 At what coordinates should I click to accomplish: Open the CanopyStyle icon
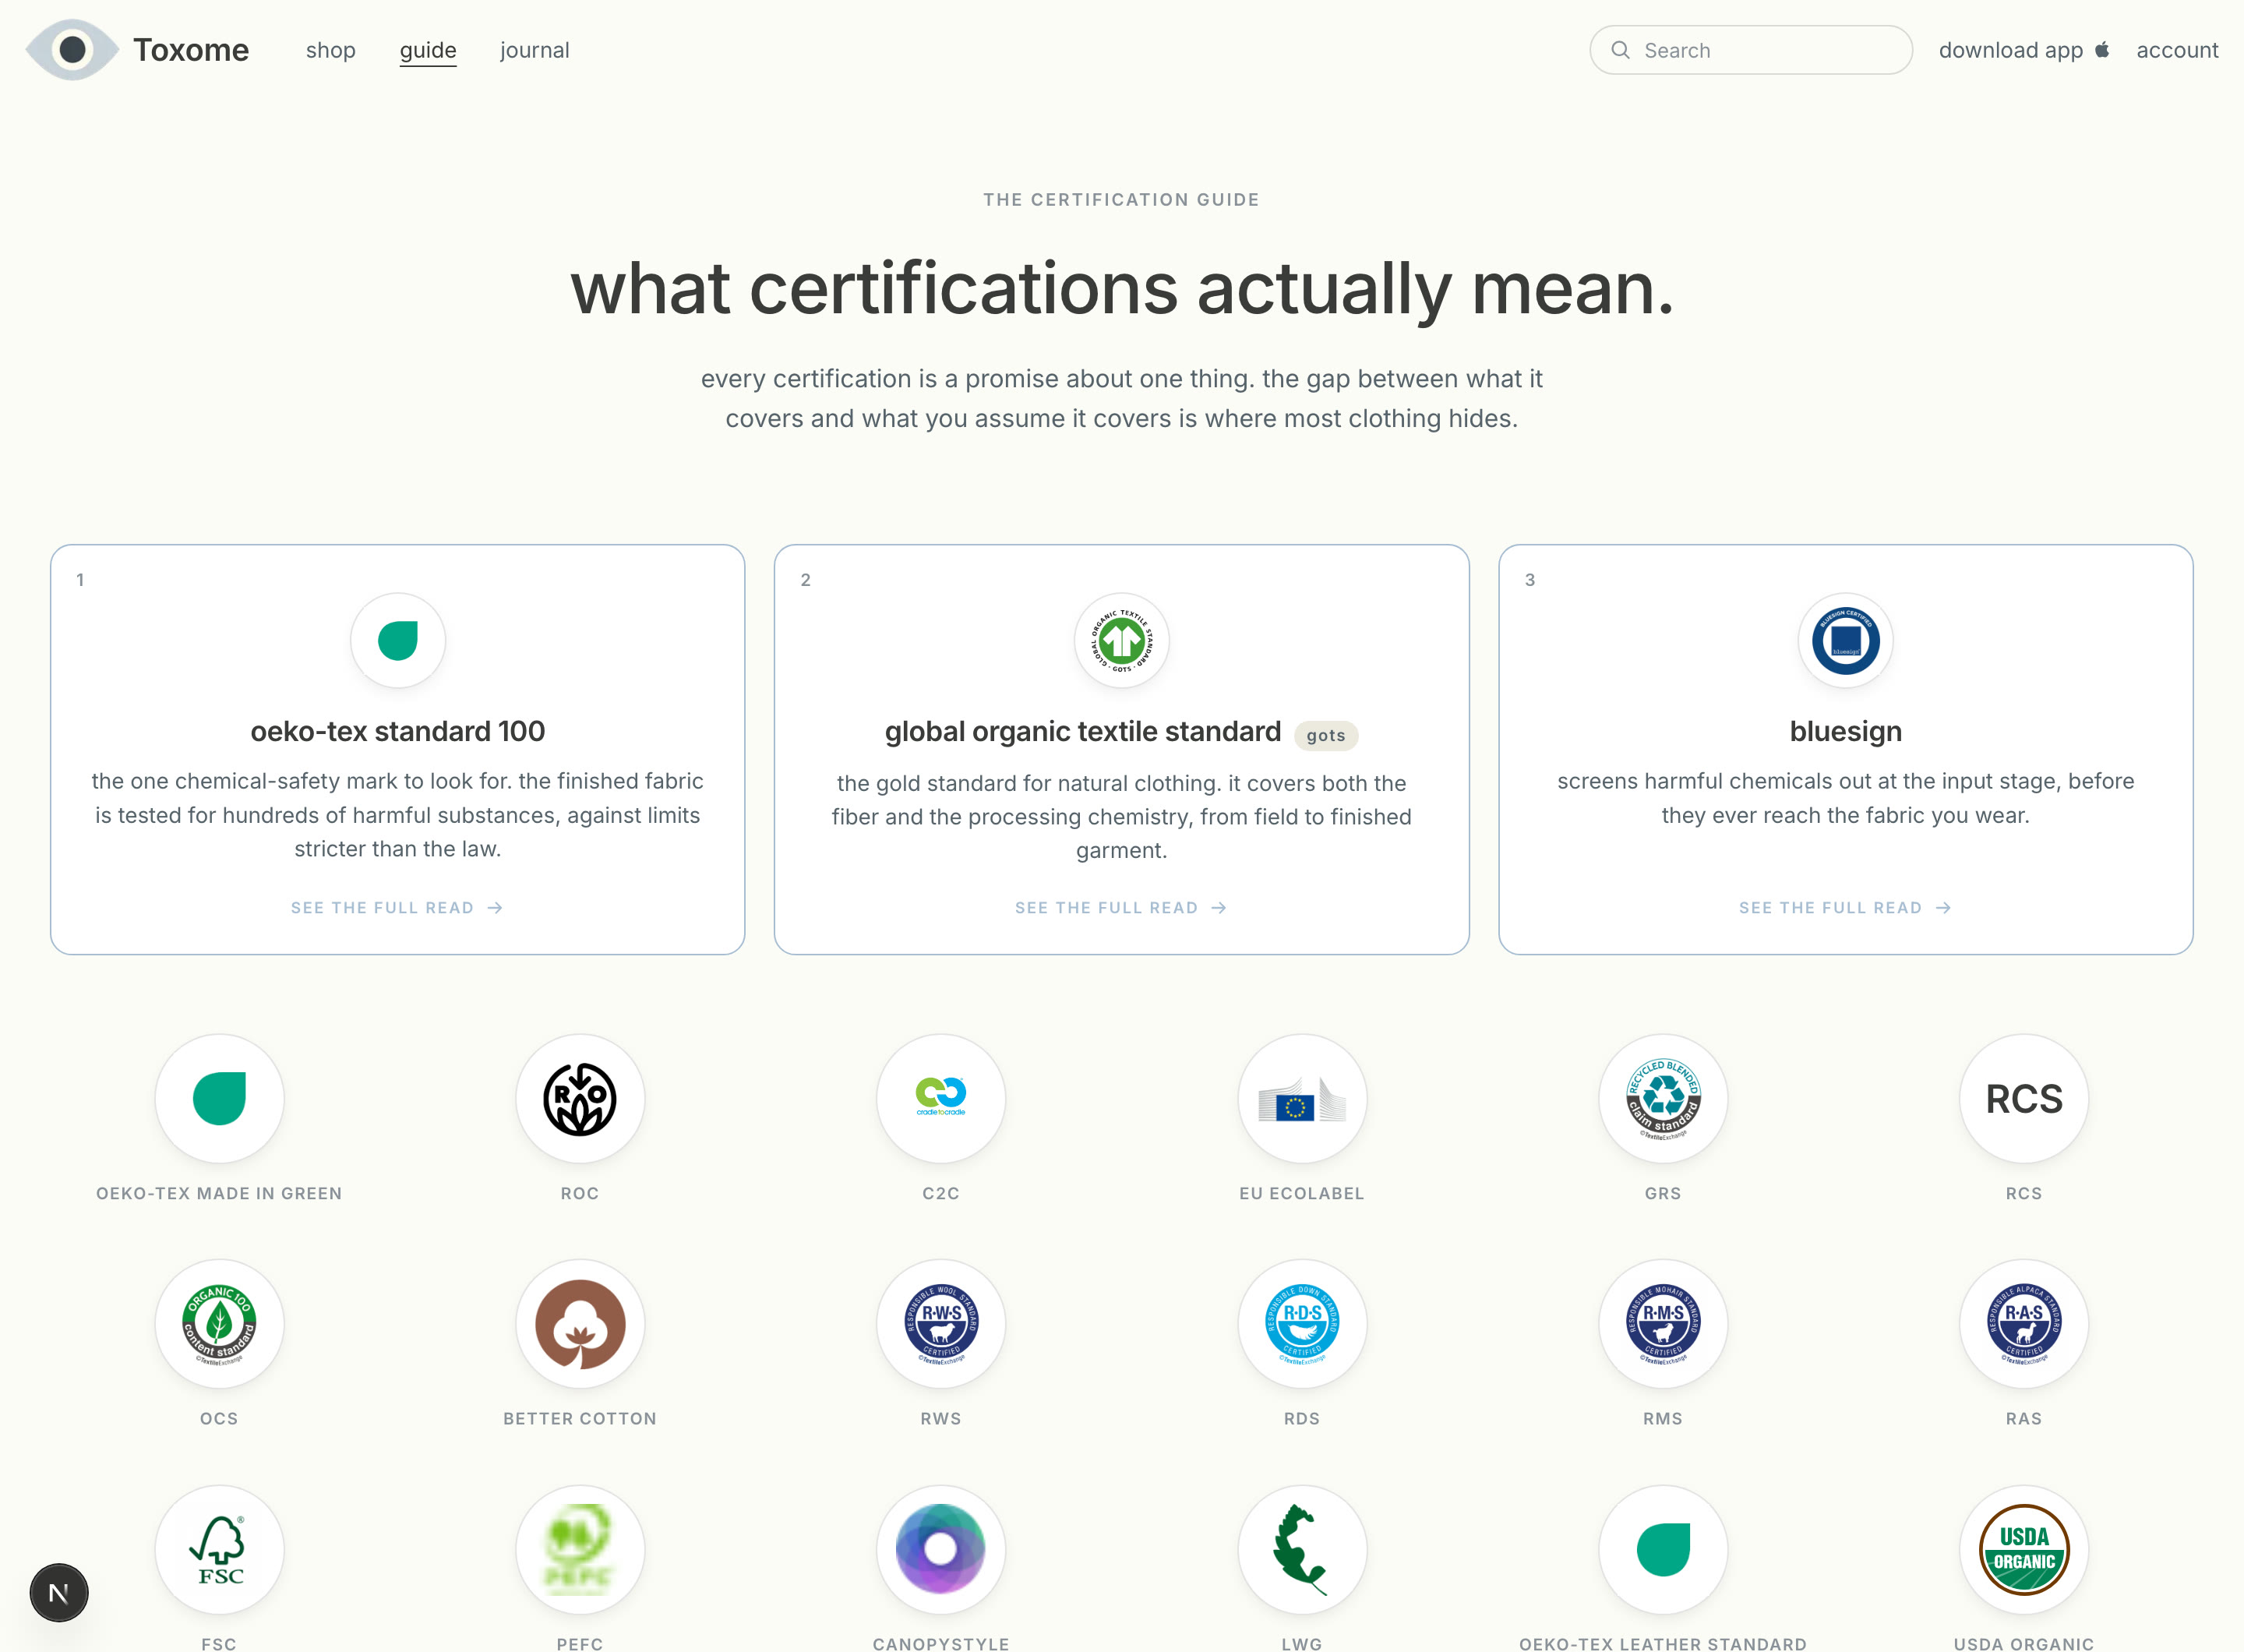pos(941,1550)
